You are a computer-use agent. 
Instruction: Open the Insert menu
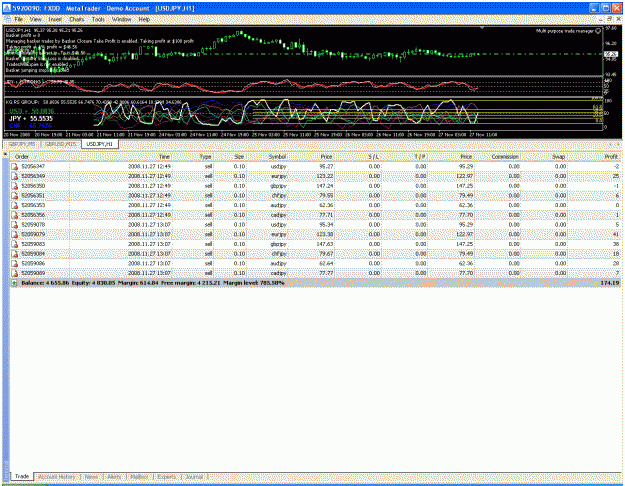55,19
